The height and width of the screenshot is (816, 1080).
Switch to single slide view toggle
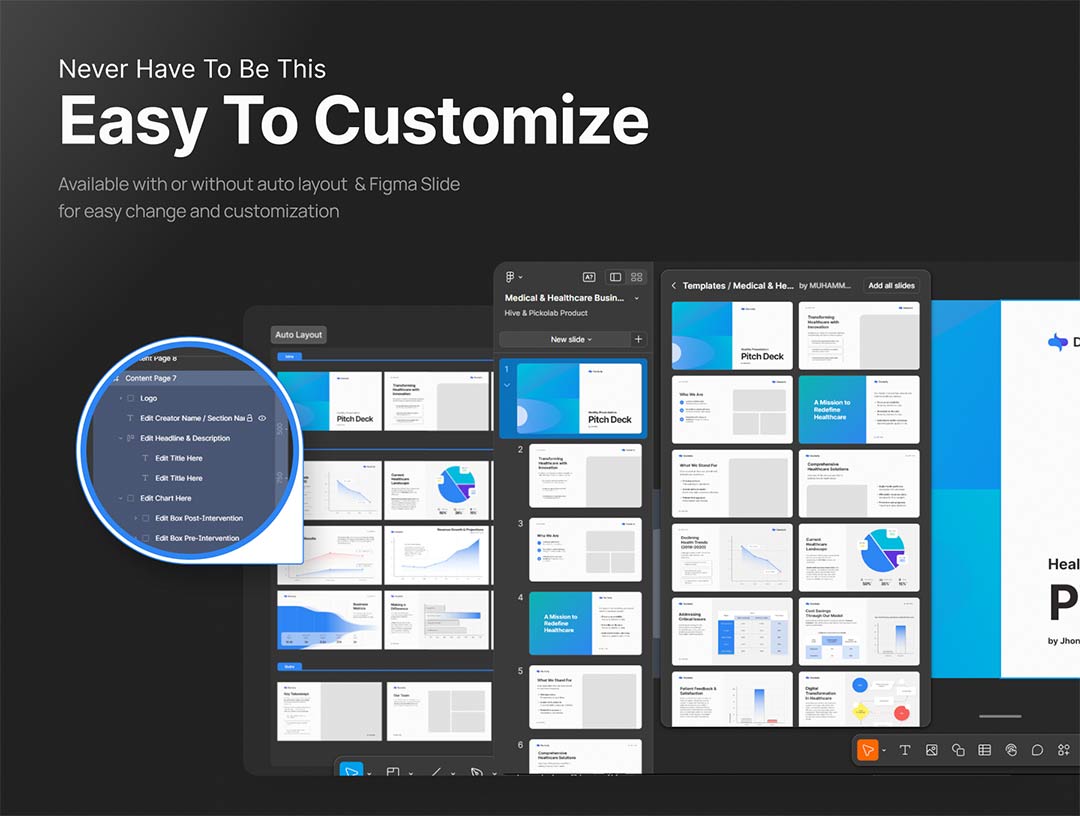[x=615, y=277]
